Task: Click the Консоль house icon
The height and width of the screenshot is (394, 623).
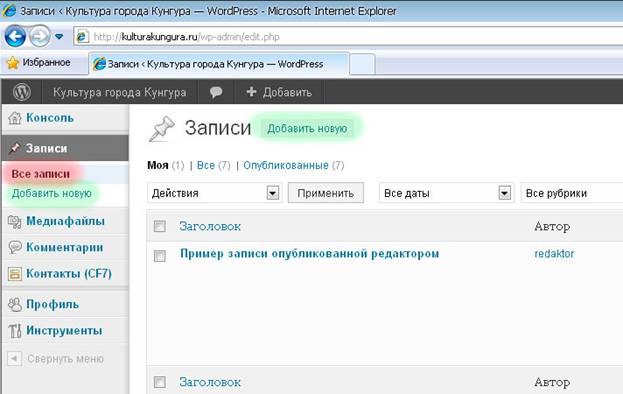Action: 15,118
